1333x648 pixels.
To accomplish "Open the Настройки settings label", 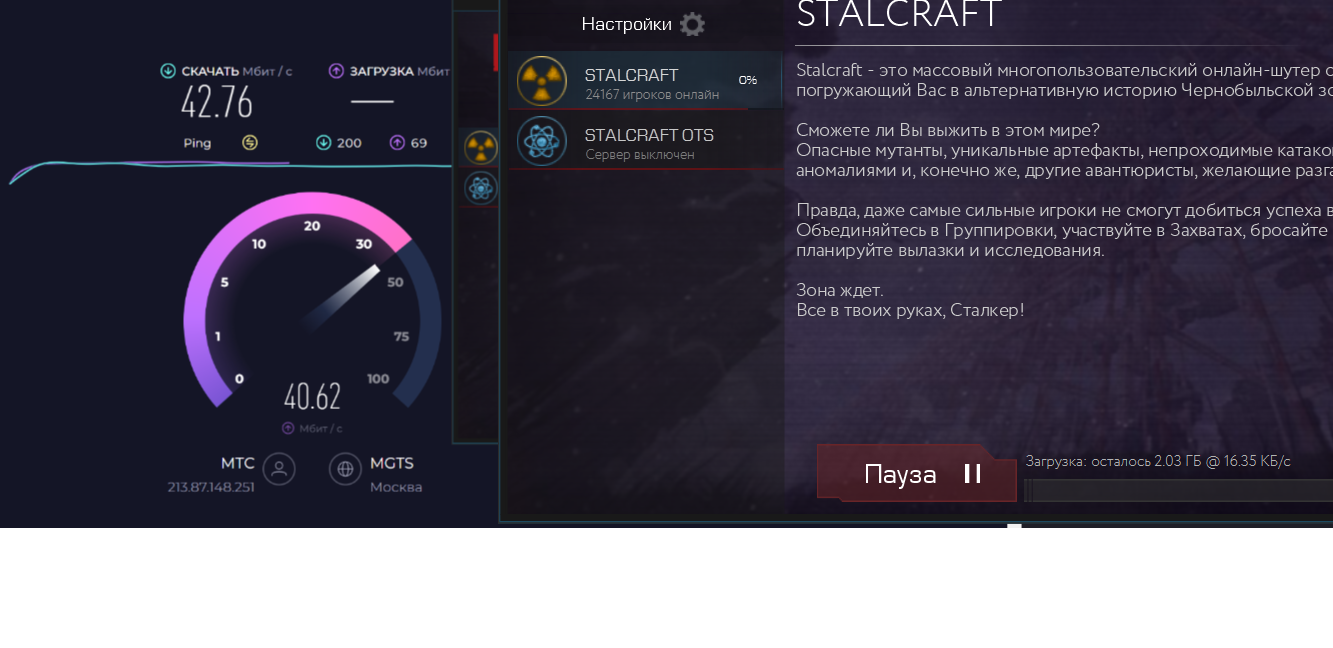I will tap(627, 24).
